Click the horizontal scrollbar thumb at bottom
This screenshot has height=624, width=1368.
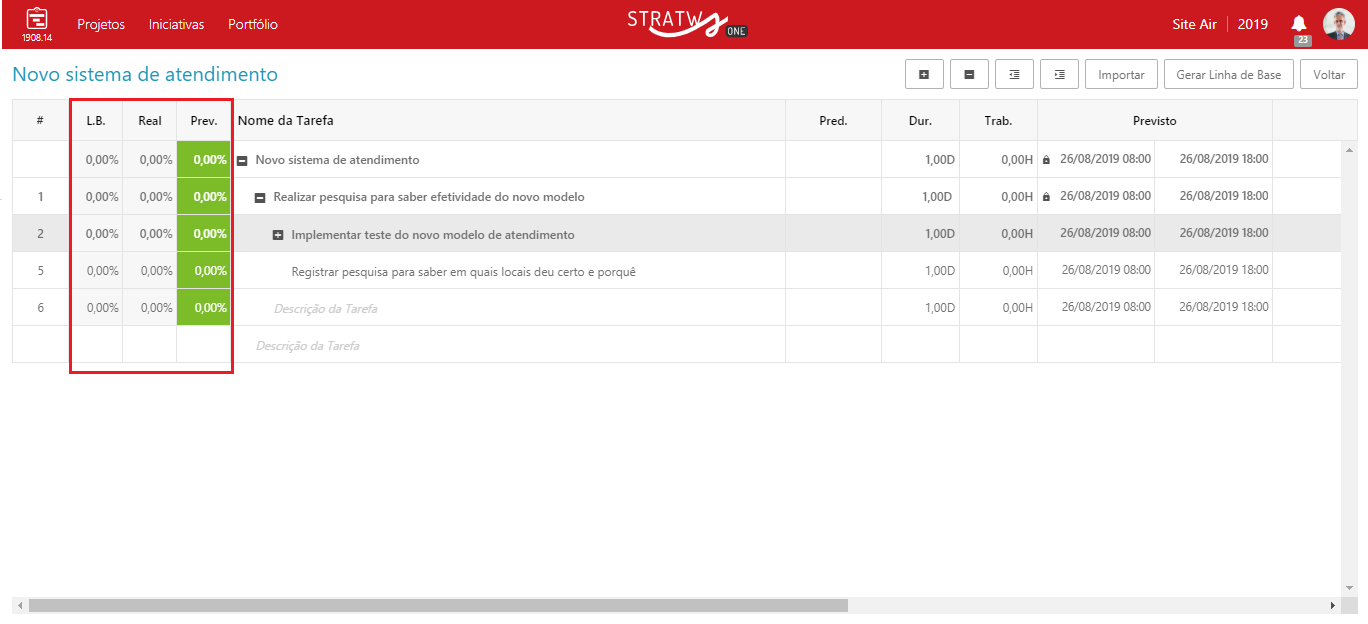[x=438, y=605]
